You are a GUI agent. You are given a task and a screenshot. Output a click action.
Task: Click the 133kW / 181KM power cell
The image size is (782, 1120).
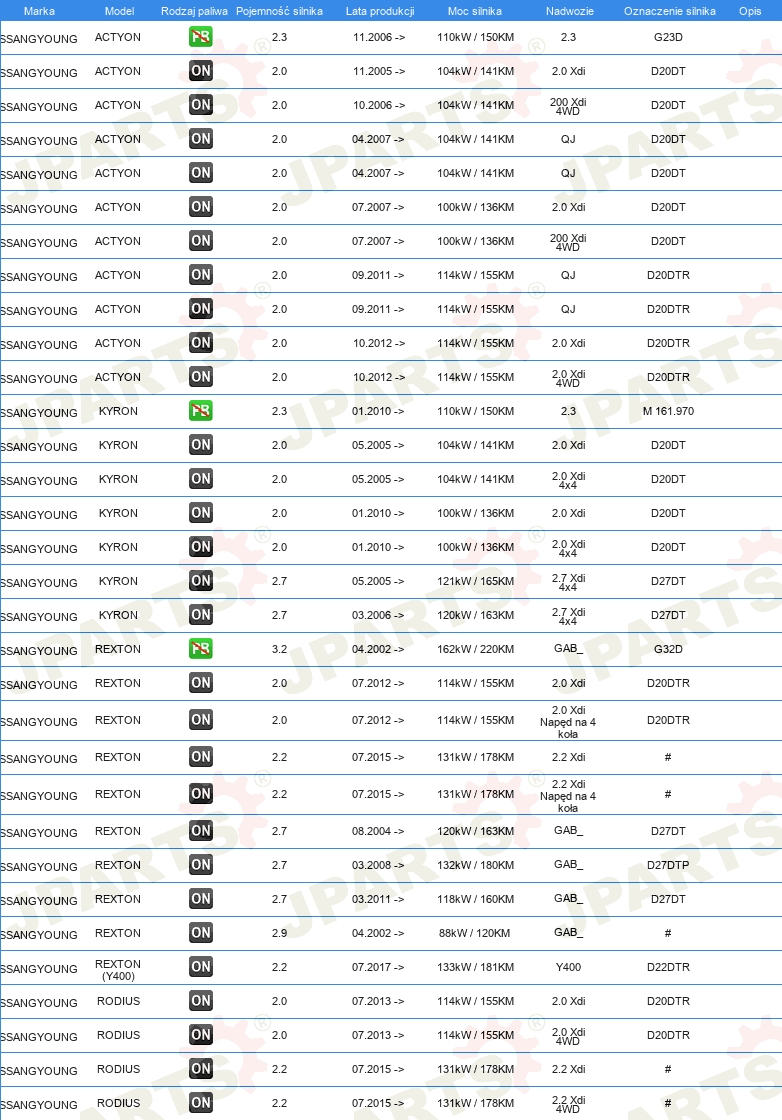pos(476,967)
